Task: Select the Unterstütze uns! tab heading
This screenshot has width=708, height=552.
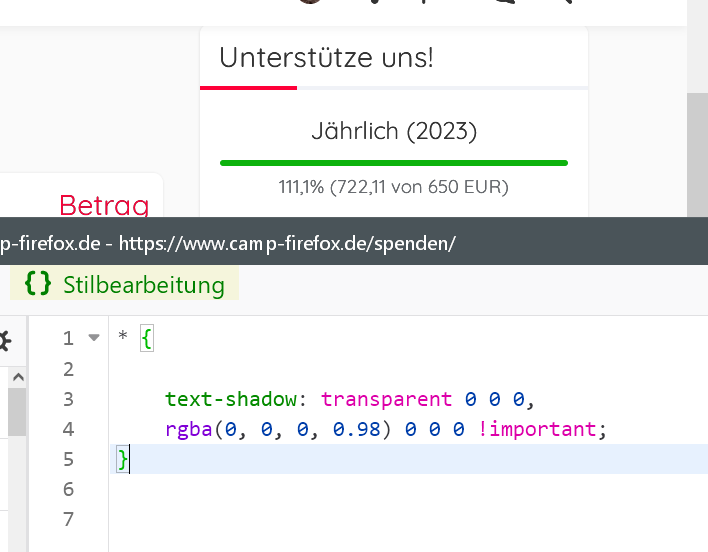Action: click(326, 57)
